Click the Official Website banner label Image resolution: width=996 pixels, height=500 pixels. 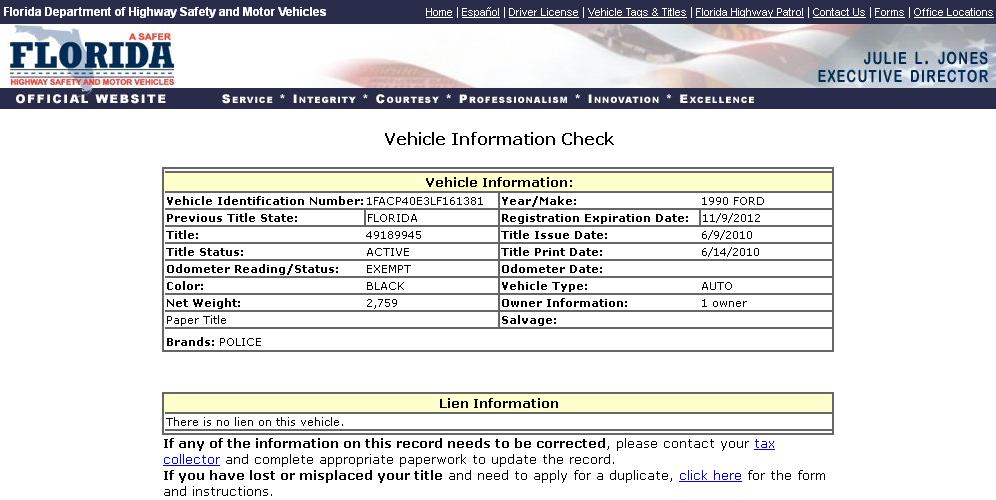point(91,99)
